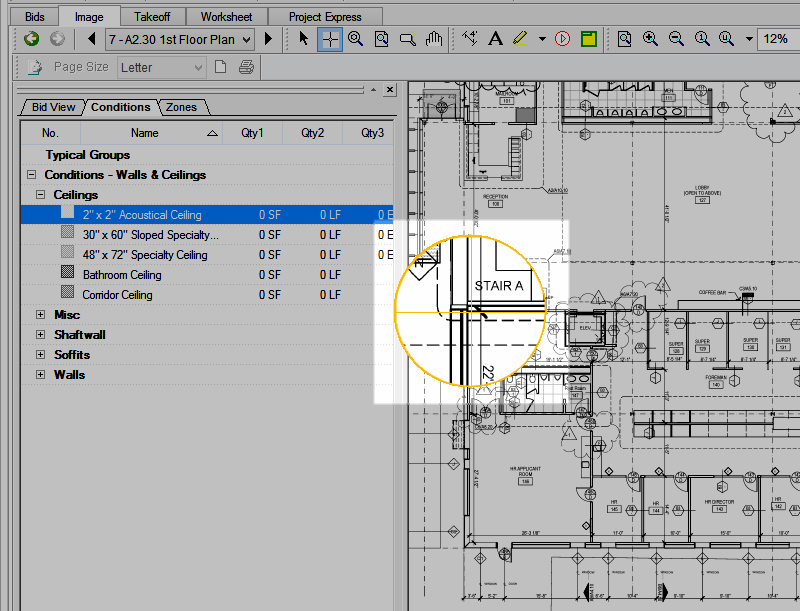Click the yellow swatch of Acoustical Ceiling
Image resolution: width=800 pixels, height=611 pixels.
(67, 212)
